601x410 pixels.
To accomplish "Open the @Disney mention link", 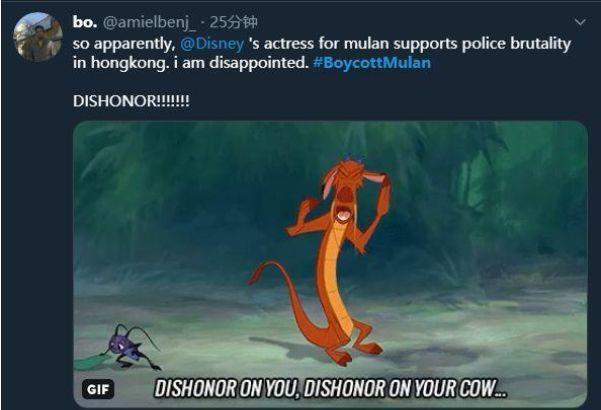I will pos(212,44).
